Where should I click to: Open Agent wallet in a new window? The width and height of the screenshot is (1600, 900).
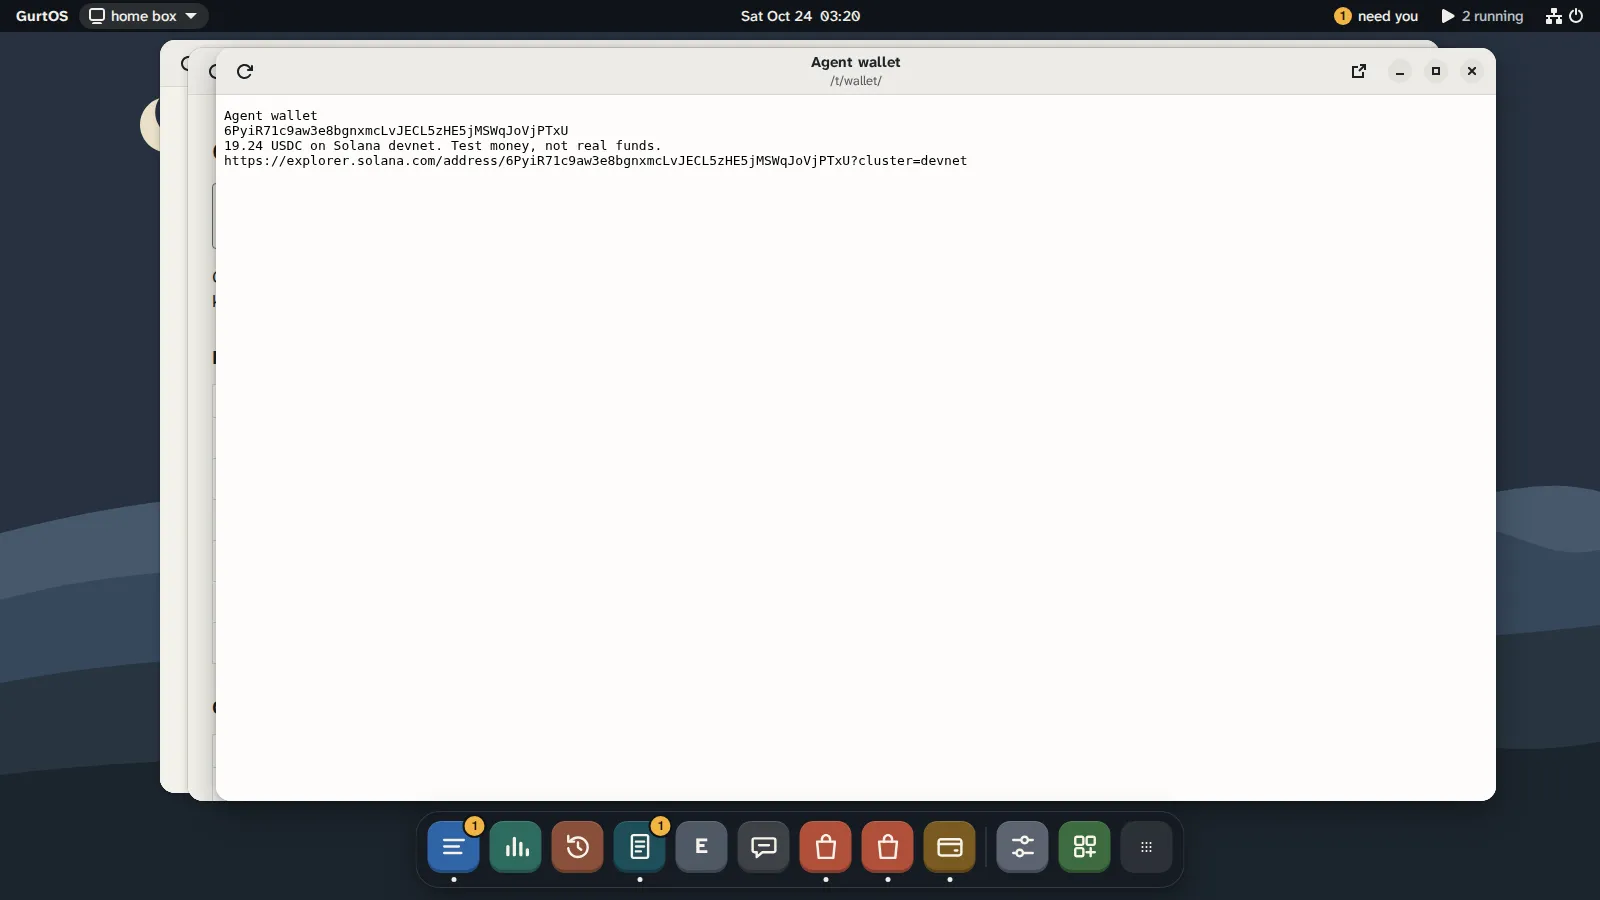[1359, 71]
